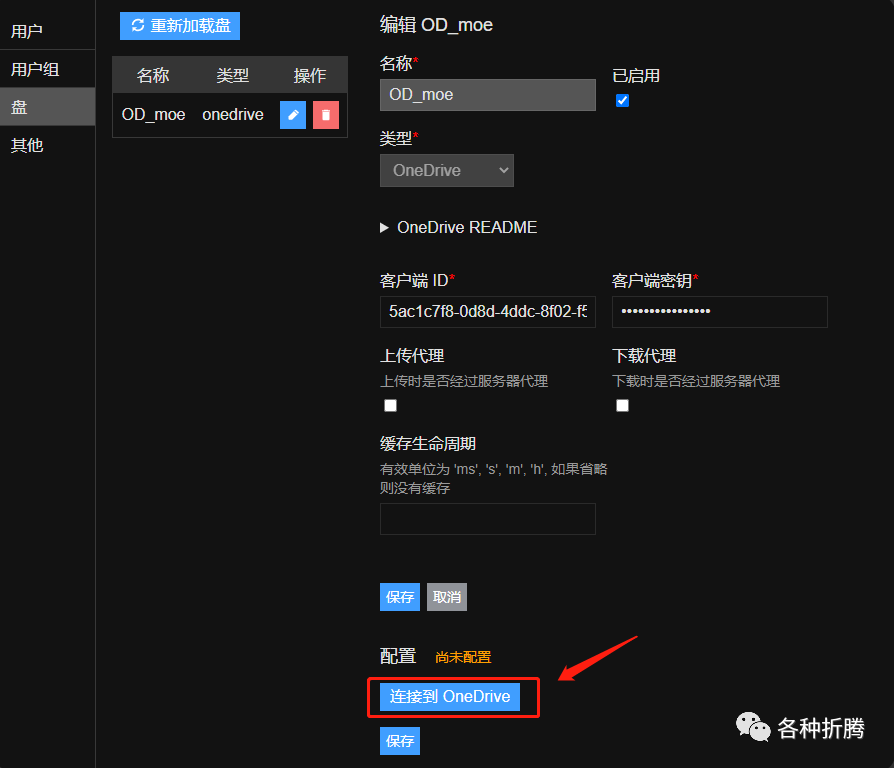
Task: Click the 缓存生命周期 cache lifetime input
Action: tap(488, 519)
